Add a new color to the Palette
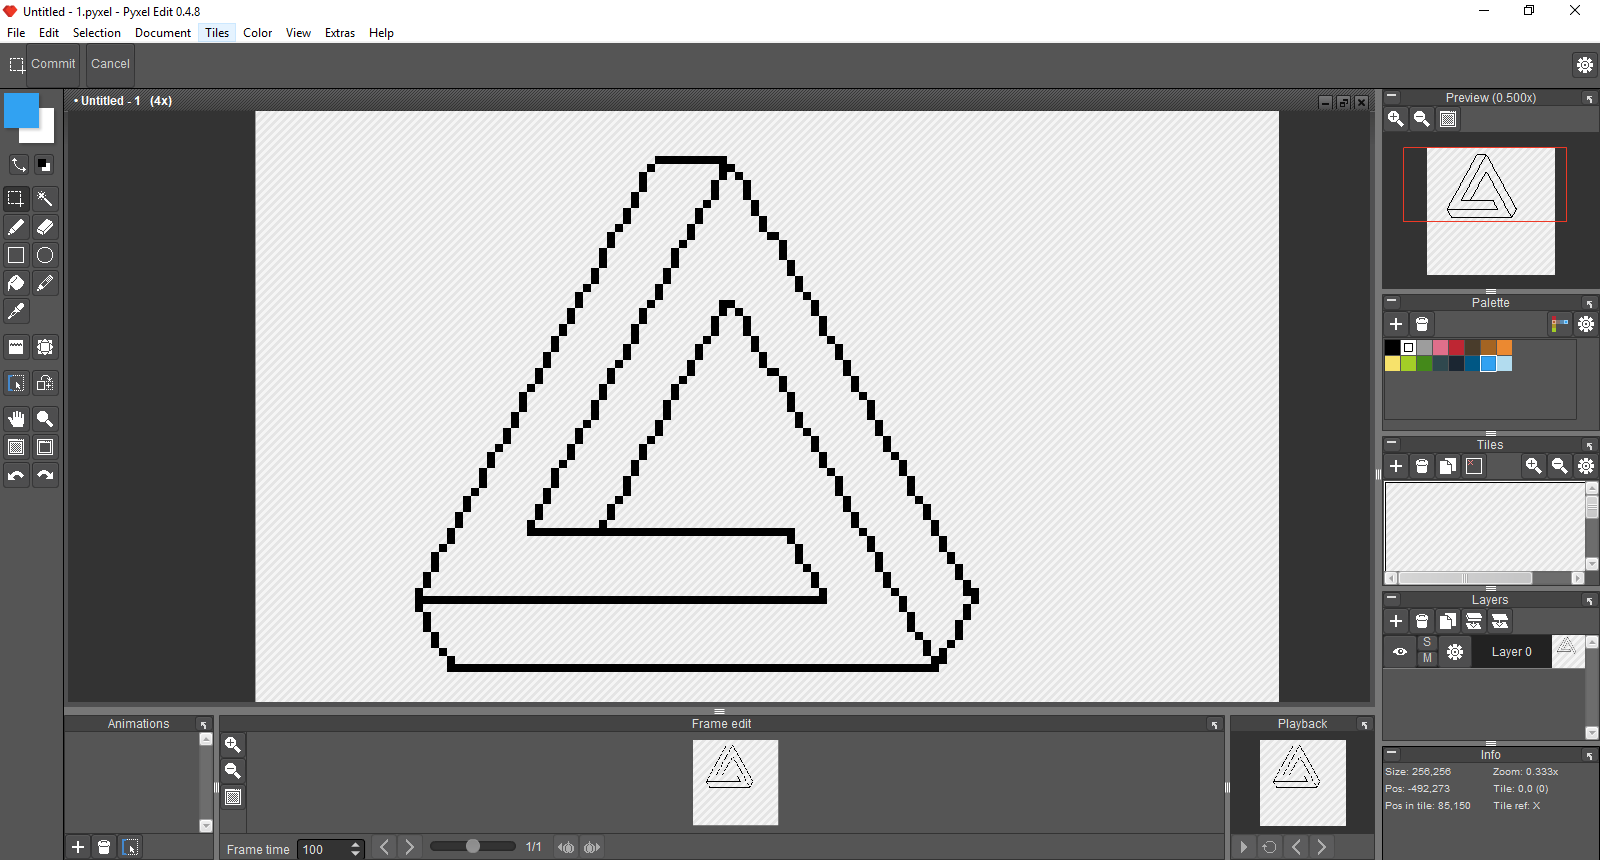The image size is (1600, 860). coord(1396,324)
